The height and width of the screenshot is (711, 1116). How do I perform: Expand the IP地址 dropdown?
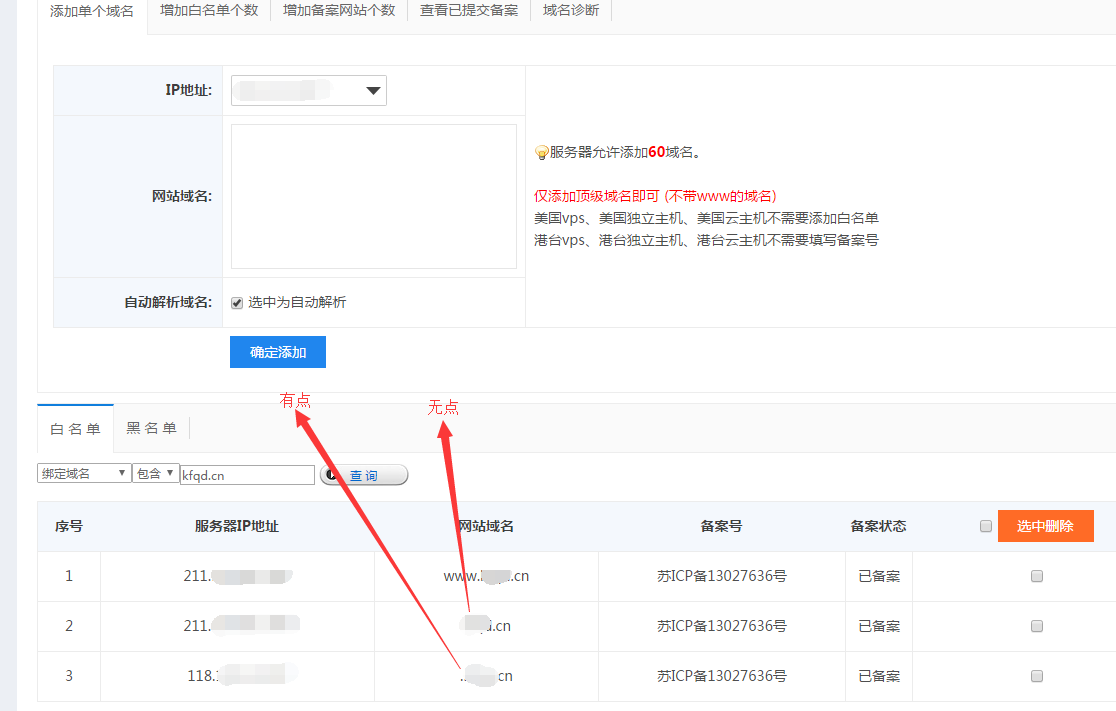pos(308,91)
